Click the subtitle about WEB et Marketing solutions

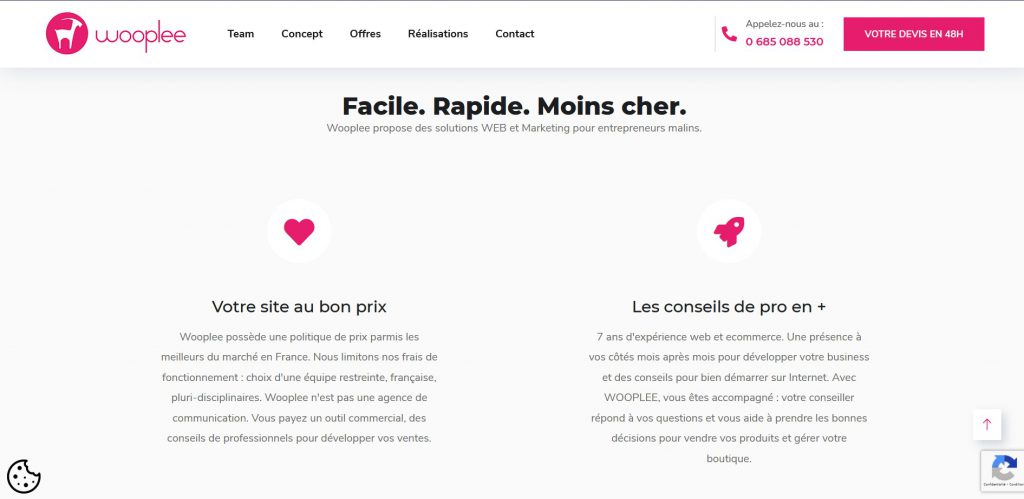514,128
